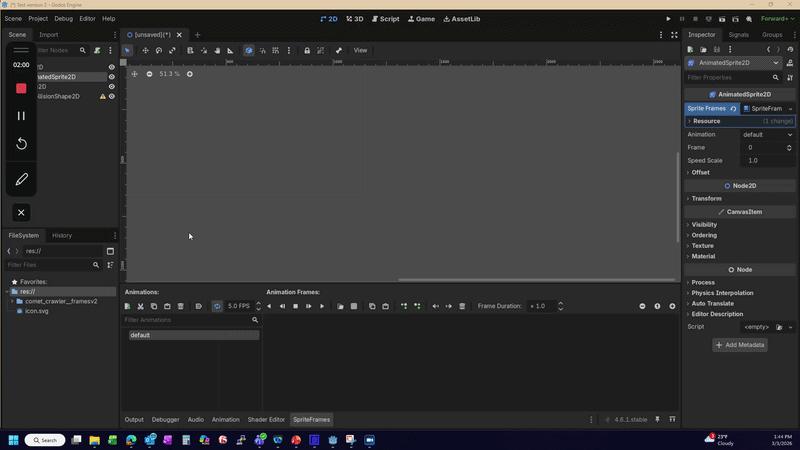Image resolution: width=800 pixels, height=450 pixels.
Task: Expand the Visibility section in Inspector
Action: click(x=704, y=225)
